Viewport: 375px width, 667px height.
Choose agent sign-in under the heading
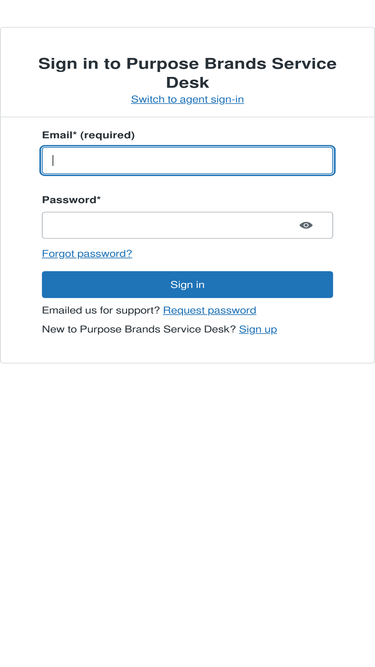point(187,99)
